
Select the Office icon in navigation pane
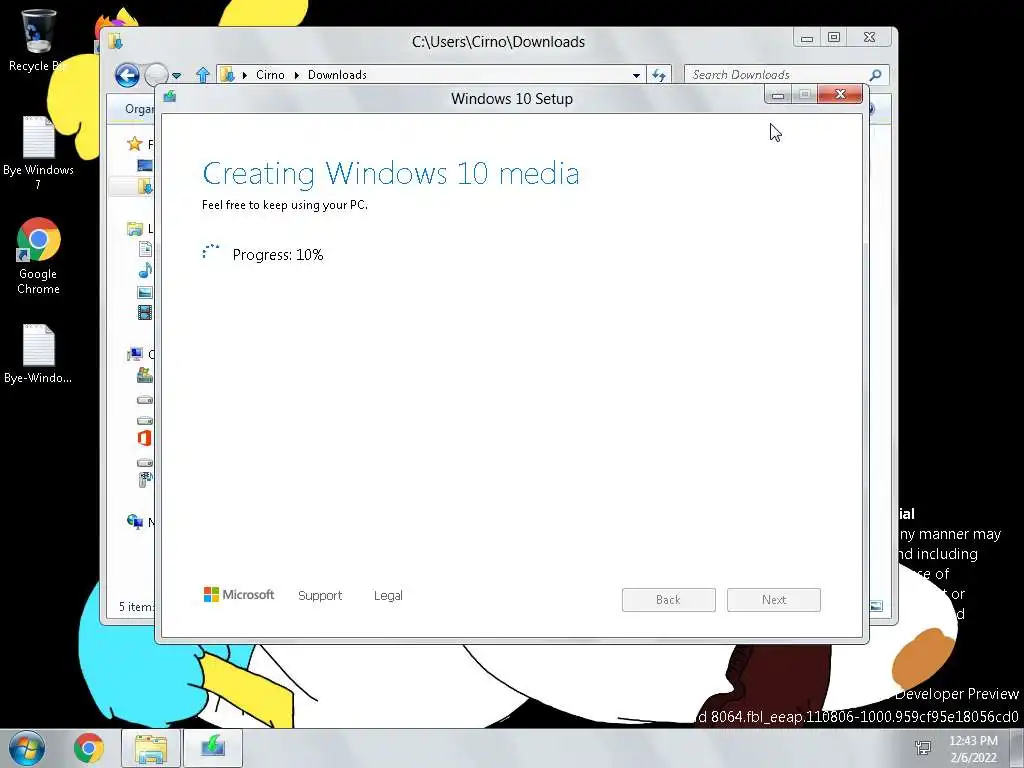pos(145,438)
